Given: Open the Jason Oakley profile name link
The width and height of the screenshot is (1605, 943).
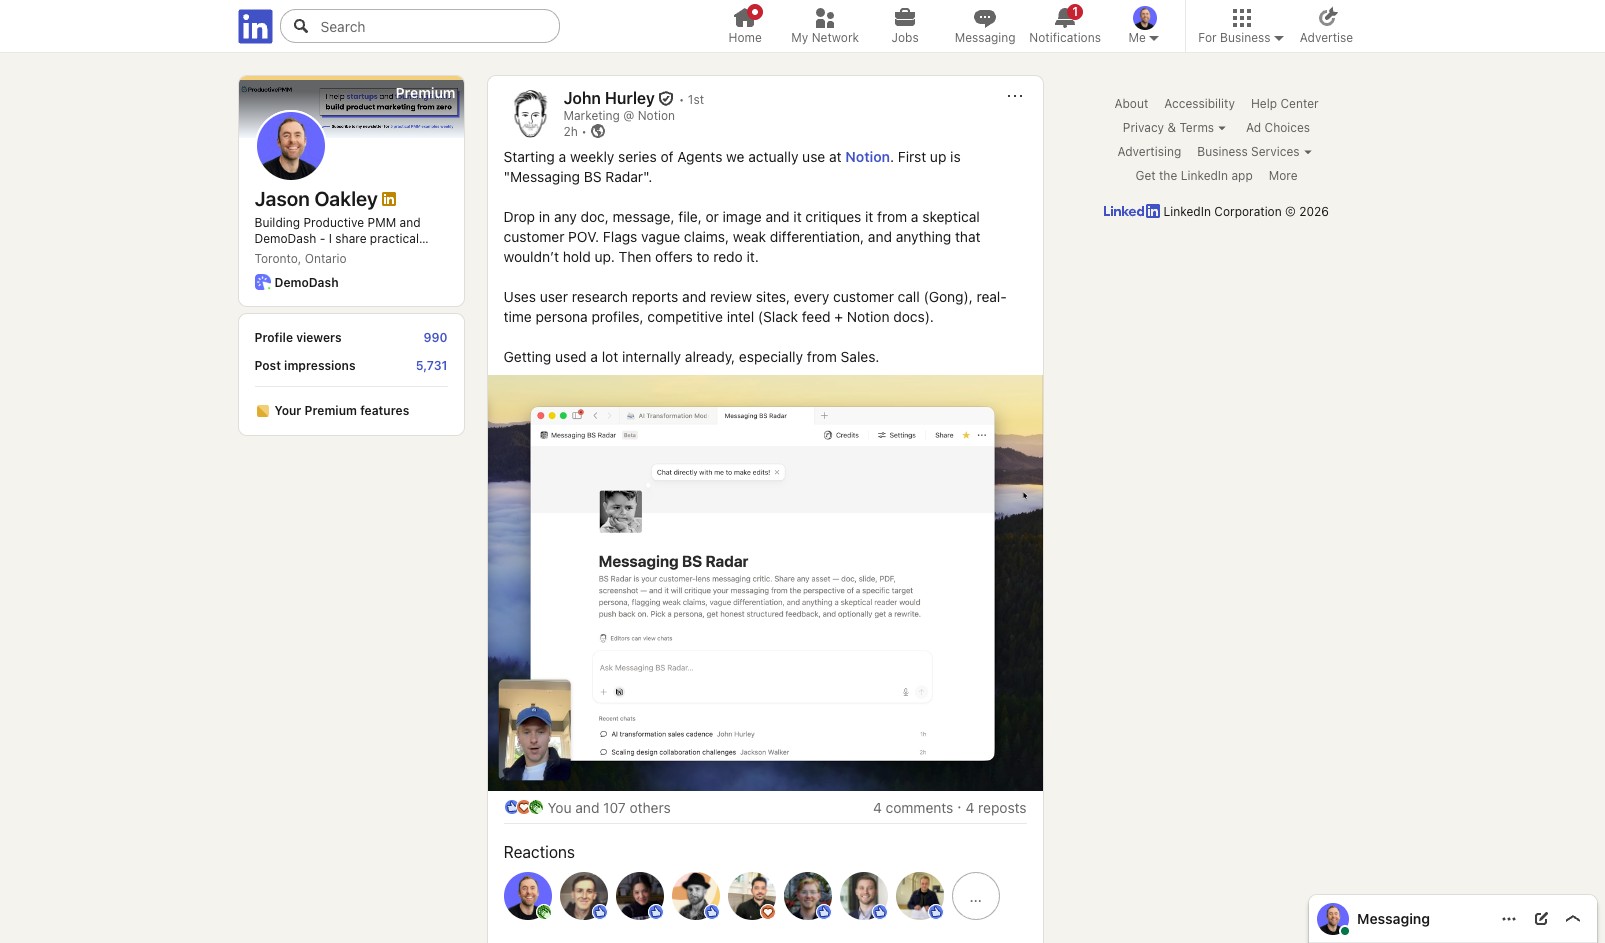Looking at the screenshot, I should click(316, 199).
